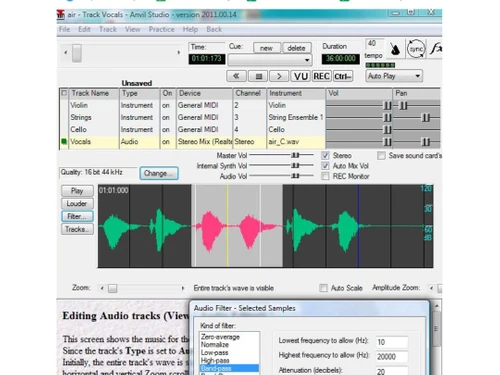Click the Back menu item
The width and height of the screenshot is (500, 375).
(214, 29)
